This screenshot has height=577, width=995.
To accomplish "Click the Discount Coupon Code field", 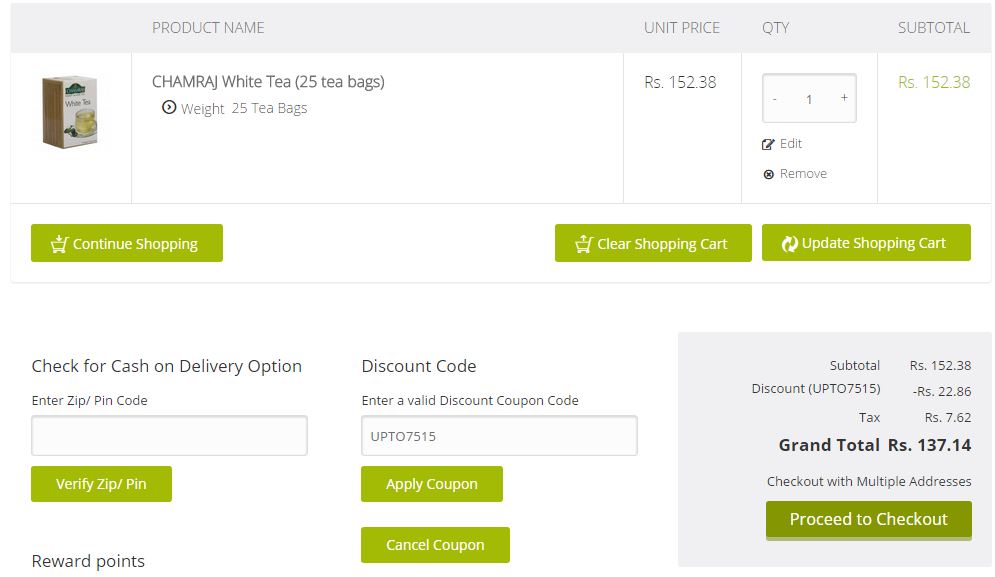I will click(499, 436).
